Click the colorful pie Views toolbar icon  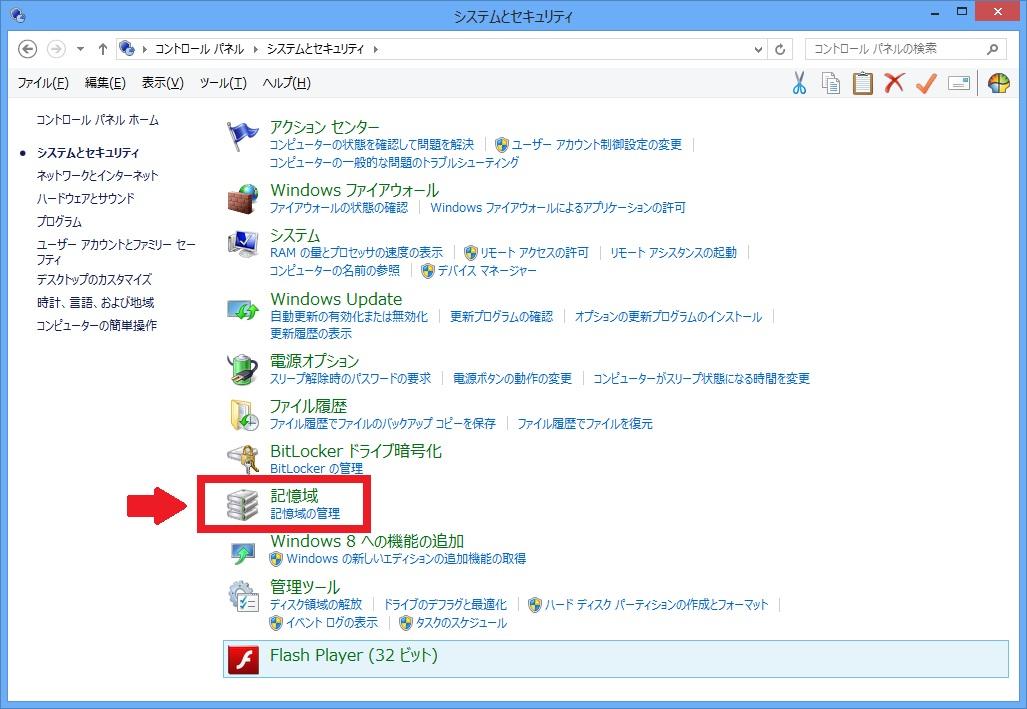click(x=999, y=83)
